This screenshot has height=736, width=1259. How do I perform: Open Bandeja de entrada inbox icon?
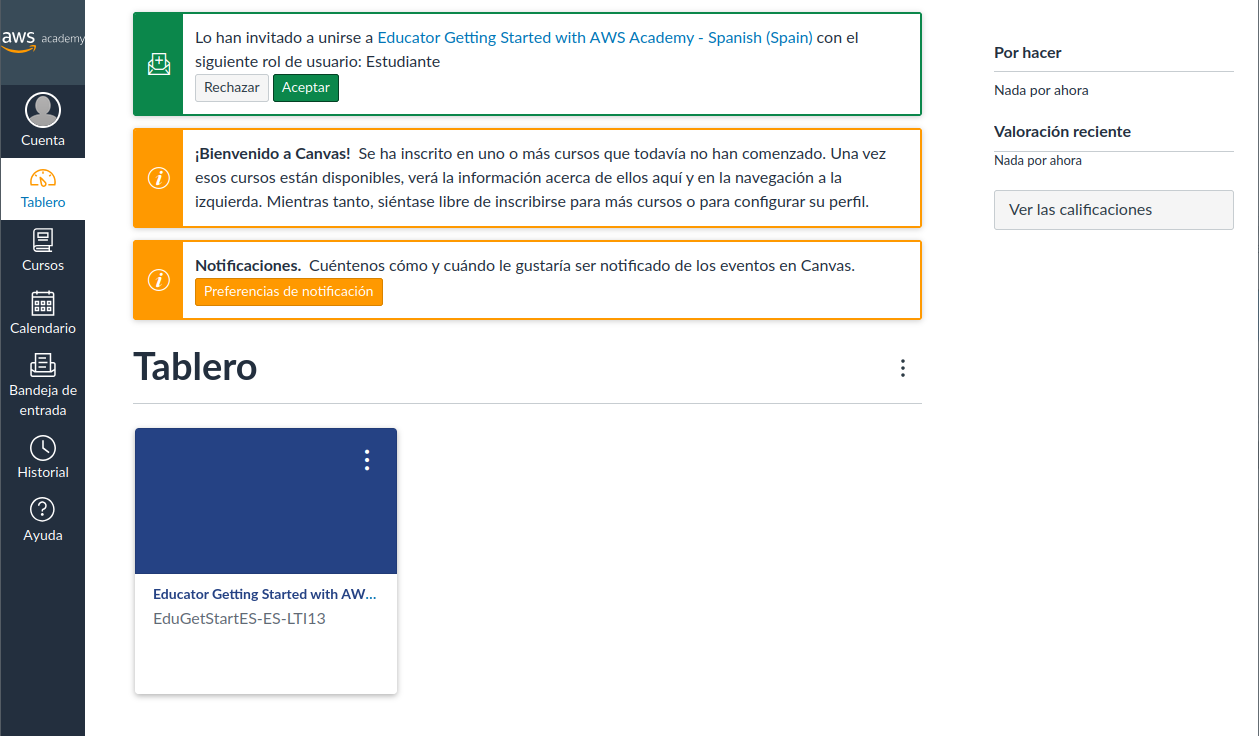click(42, 366)
